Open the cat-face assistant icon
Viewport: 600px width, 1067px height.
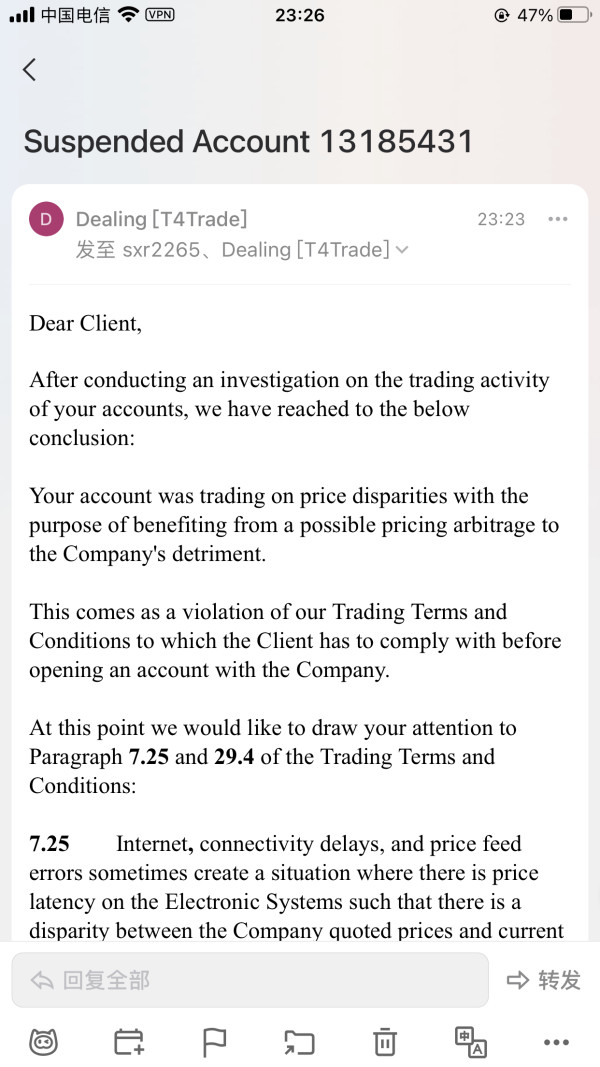tap(43, 1042)
